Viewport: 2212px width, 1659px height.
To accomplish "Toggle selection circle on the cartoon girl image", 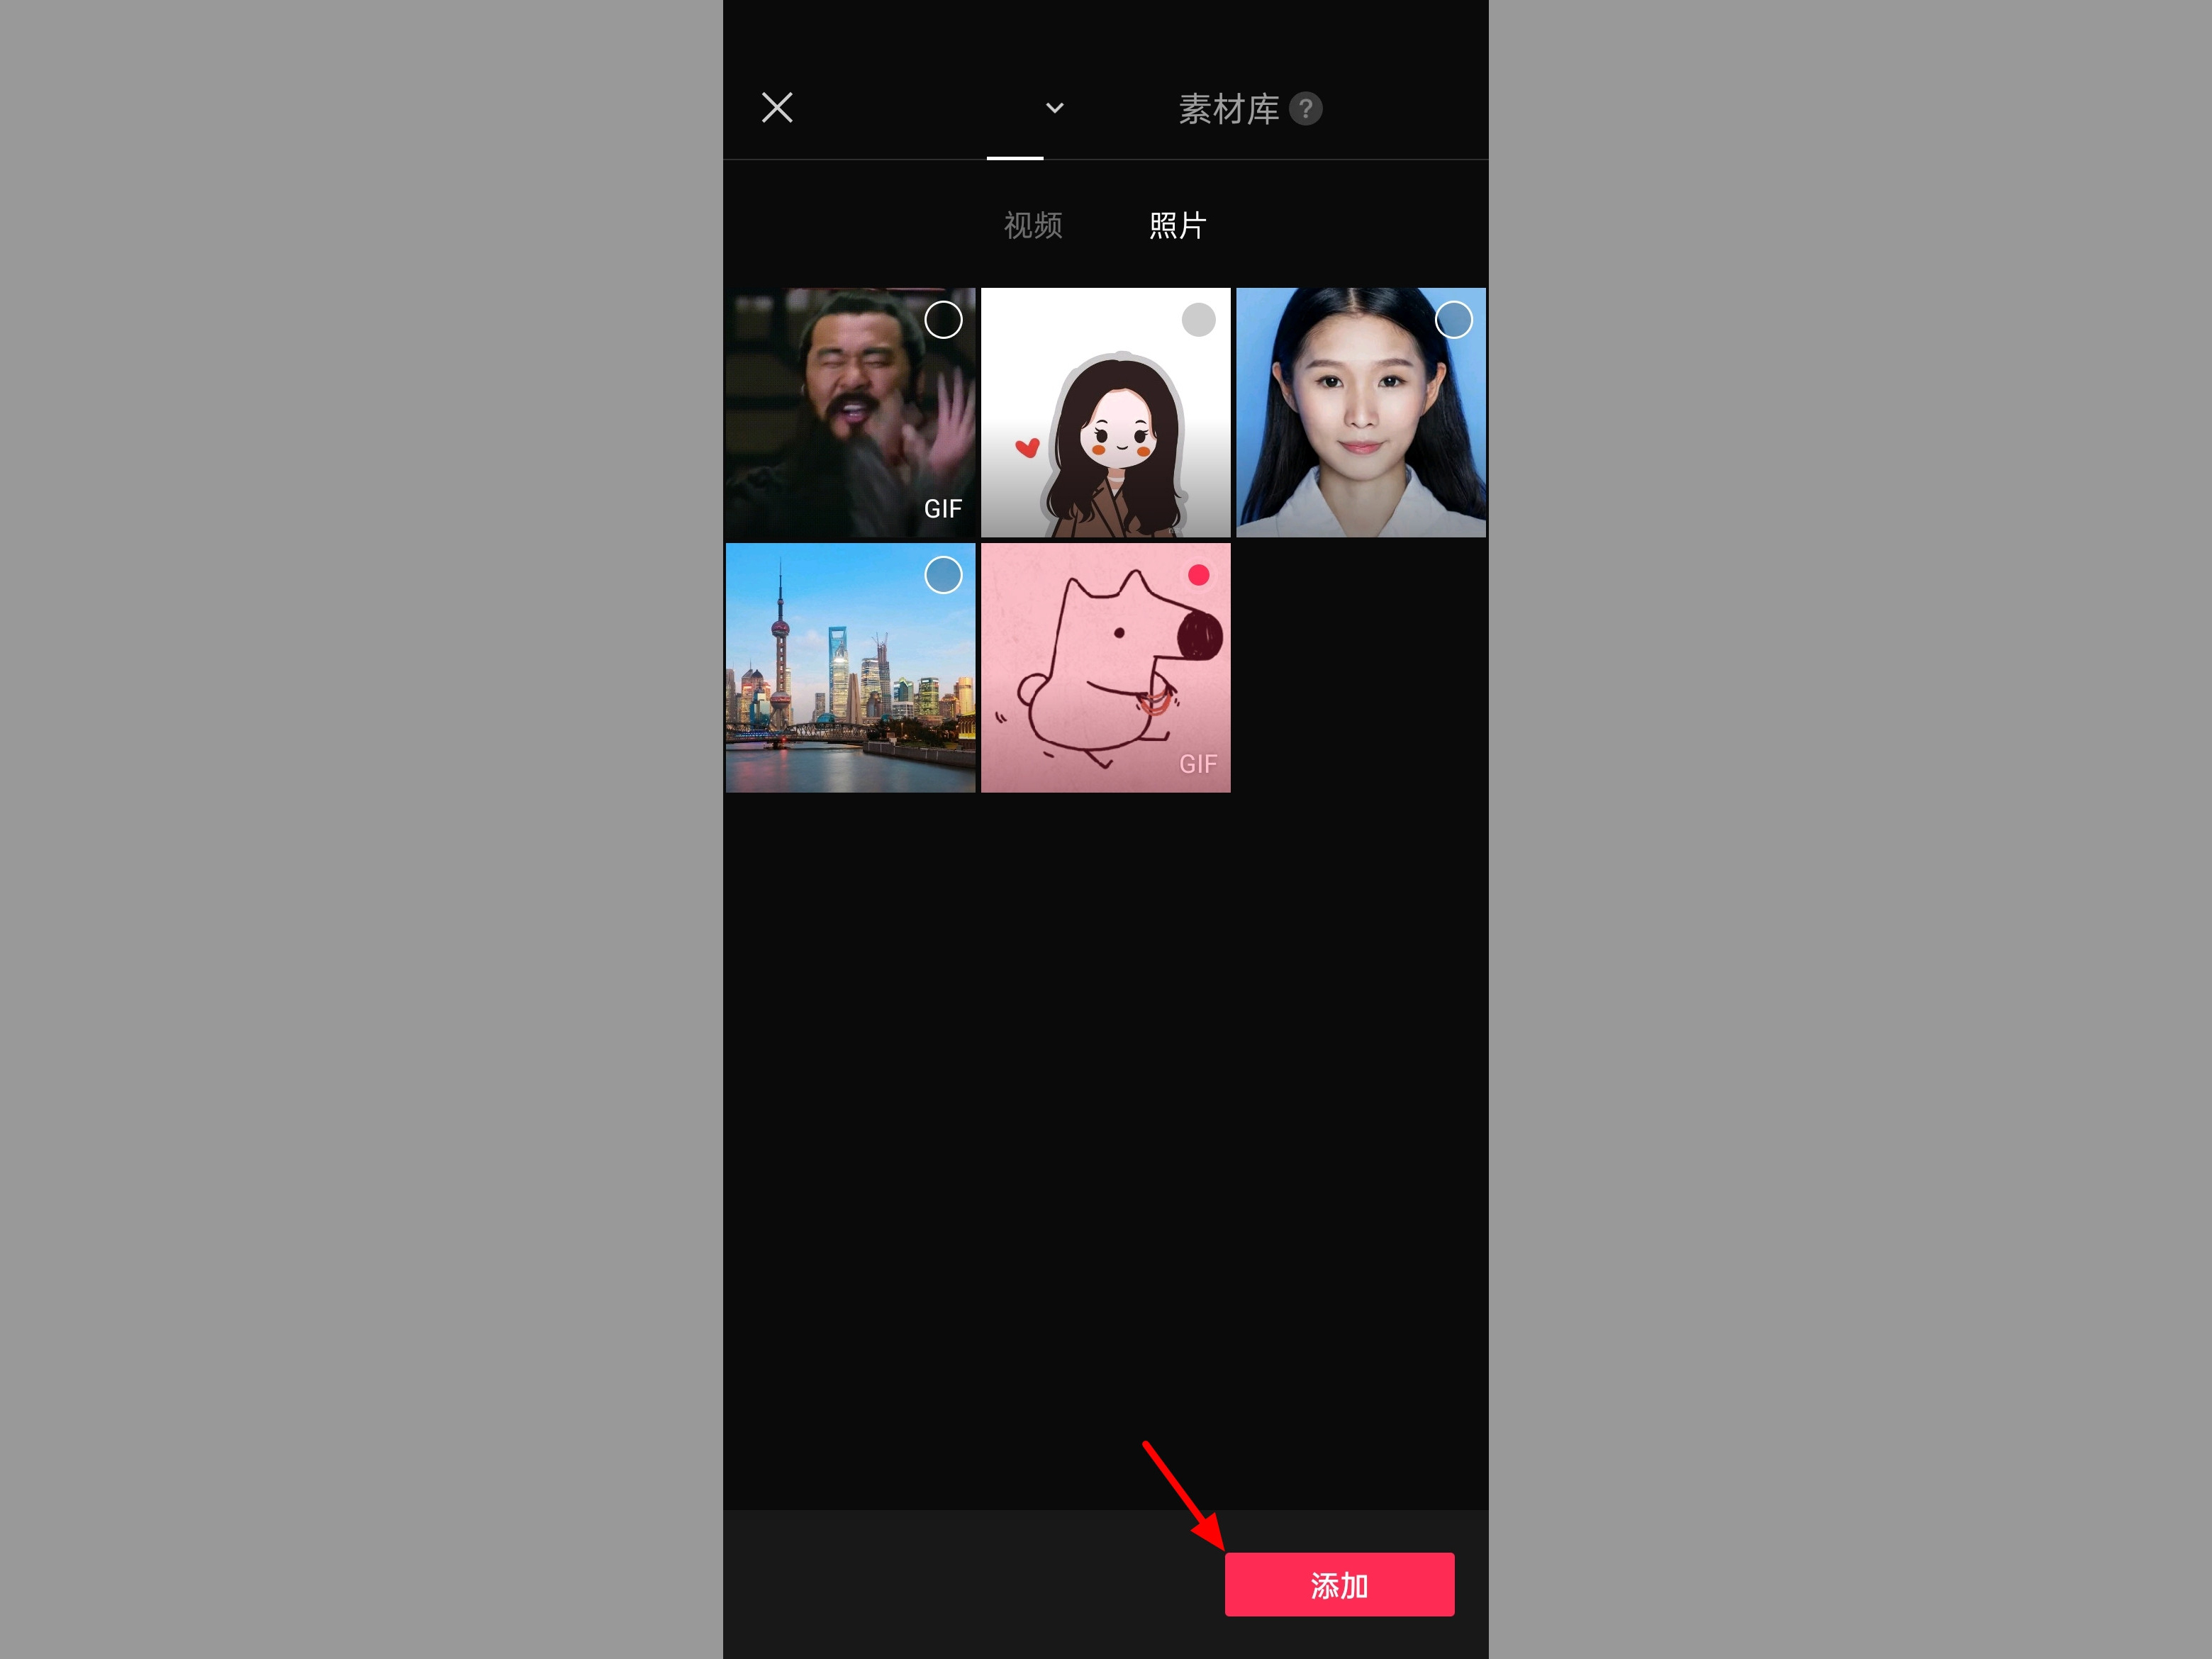I will [1198, 320].
